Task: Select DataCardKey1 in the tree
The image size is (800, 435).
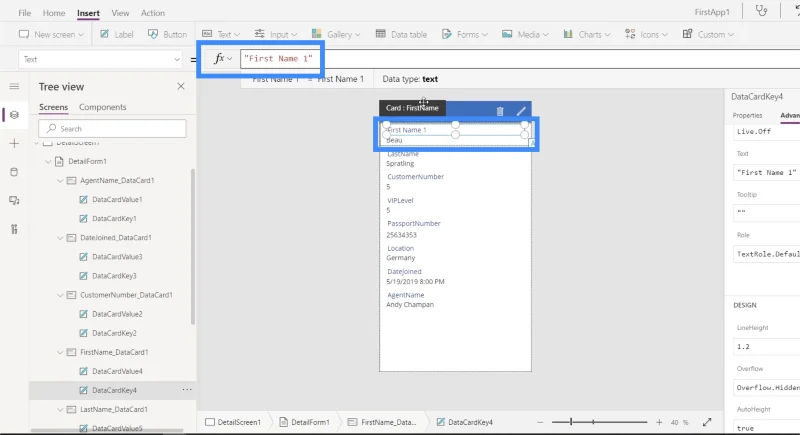Action: [114, 218]
